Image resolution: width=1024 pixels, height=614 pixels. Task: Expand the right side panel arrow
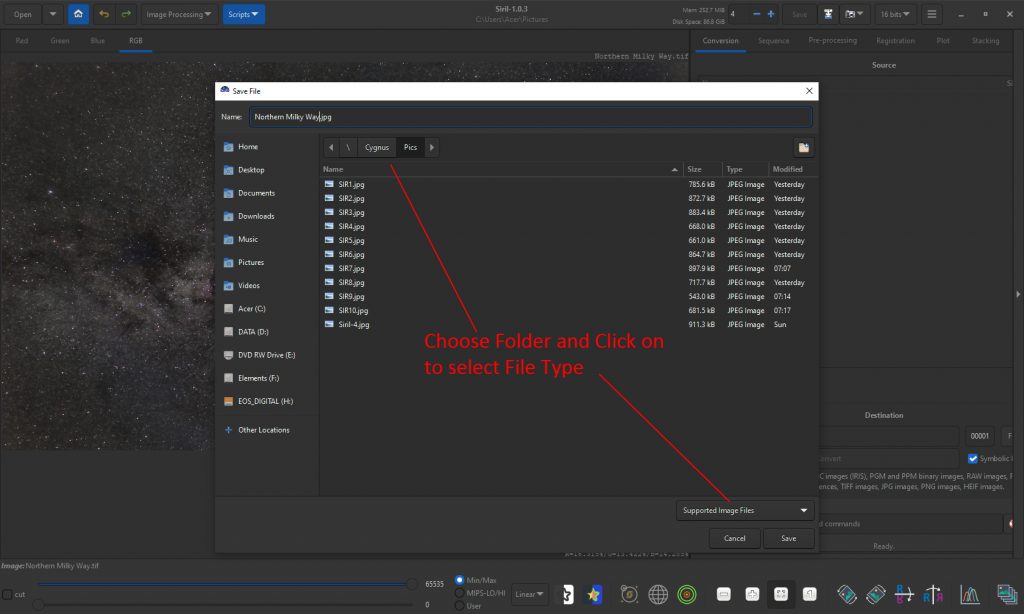pyautogui.click(x=1018, y=295)
